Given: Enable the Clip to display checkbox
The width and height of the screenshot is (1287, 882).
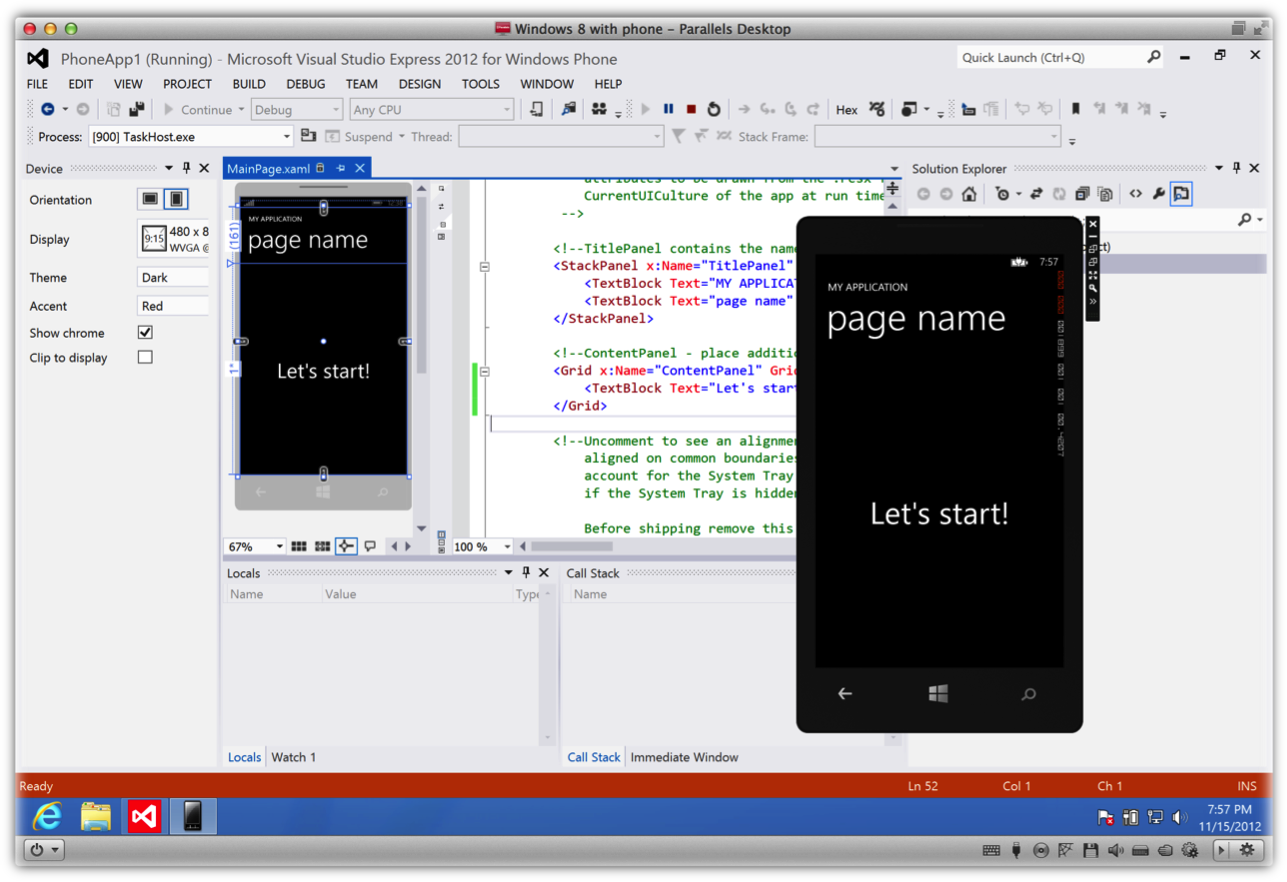Looking at the screenshot, I should coord(145,357).
